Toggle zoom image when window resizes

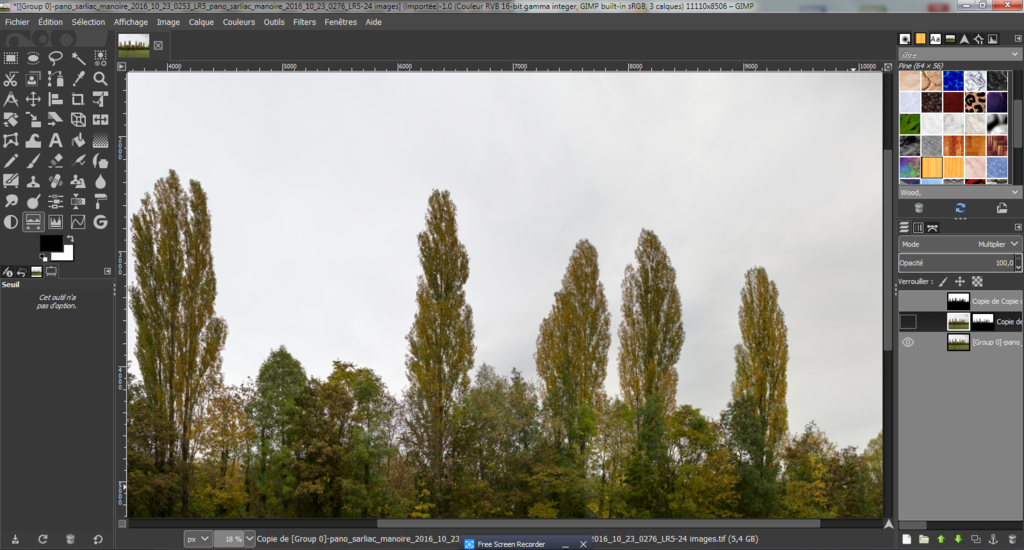click(888, 67)
